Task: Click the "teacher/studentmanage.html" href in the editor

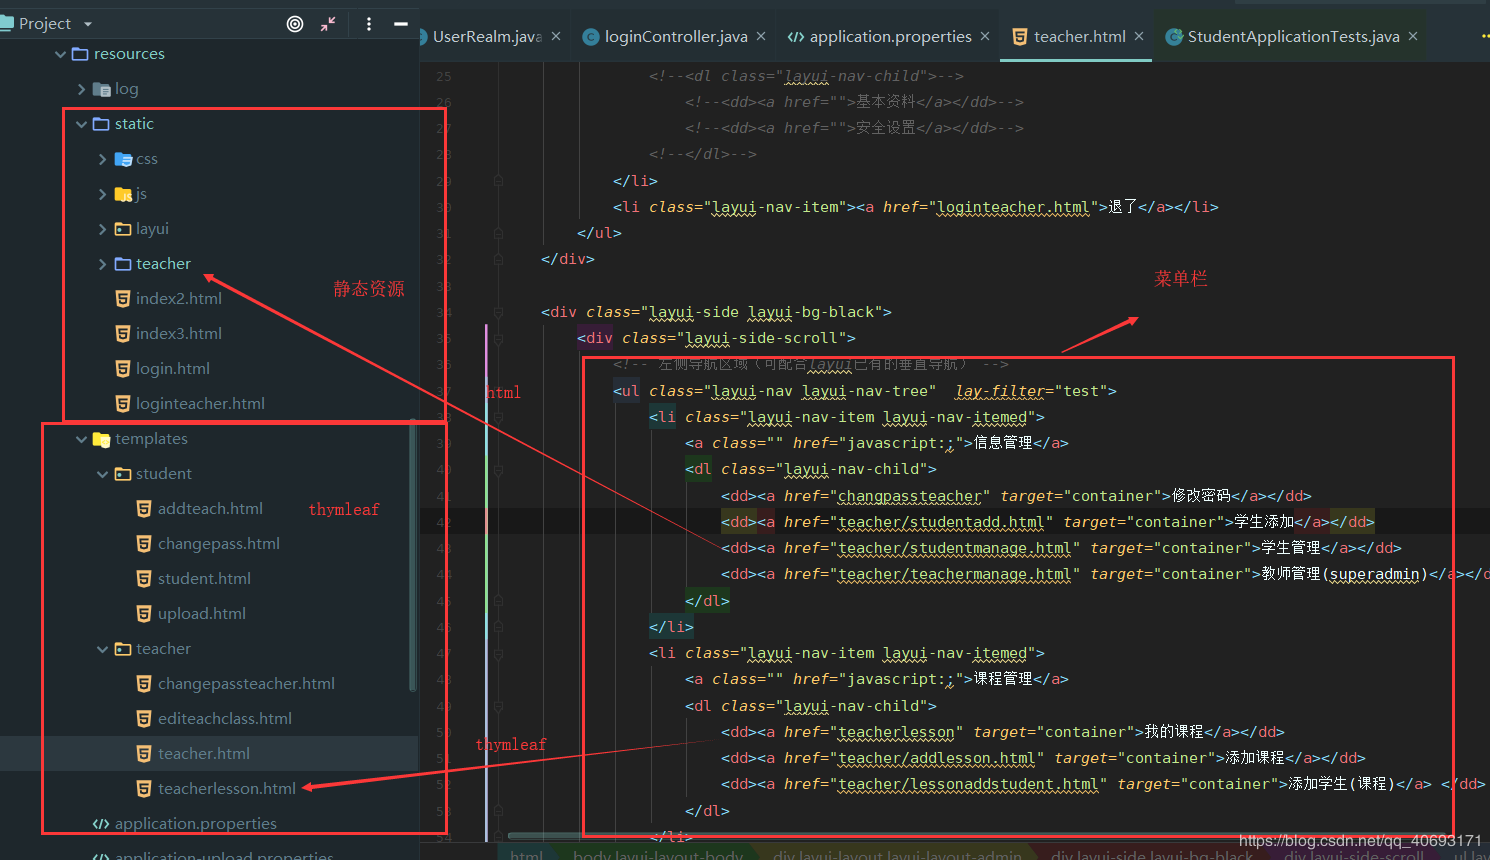Action: (x=955, y=548)
